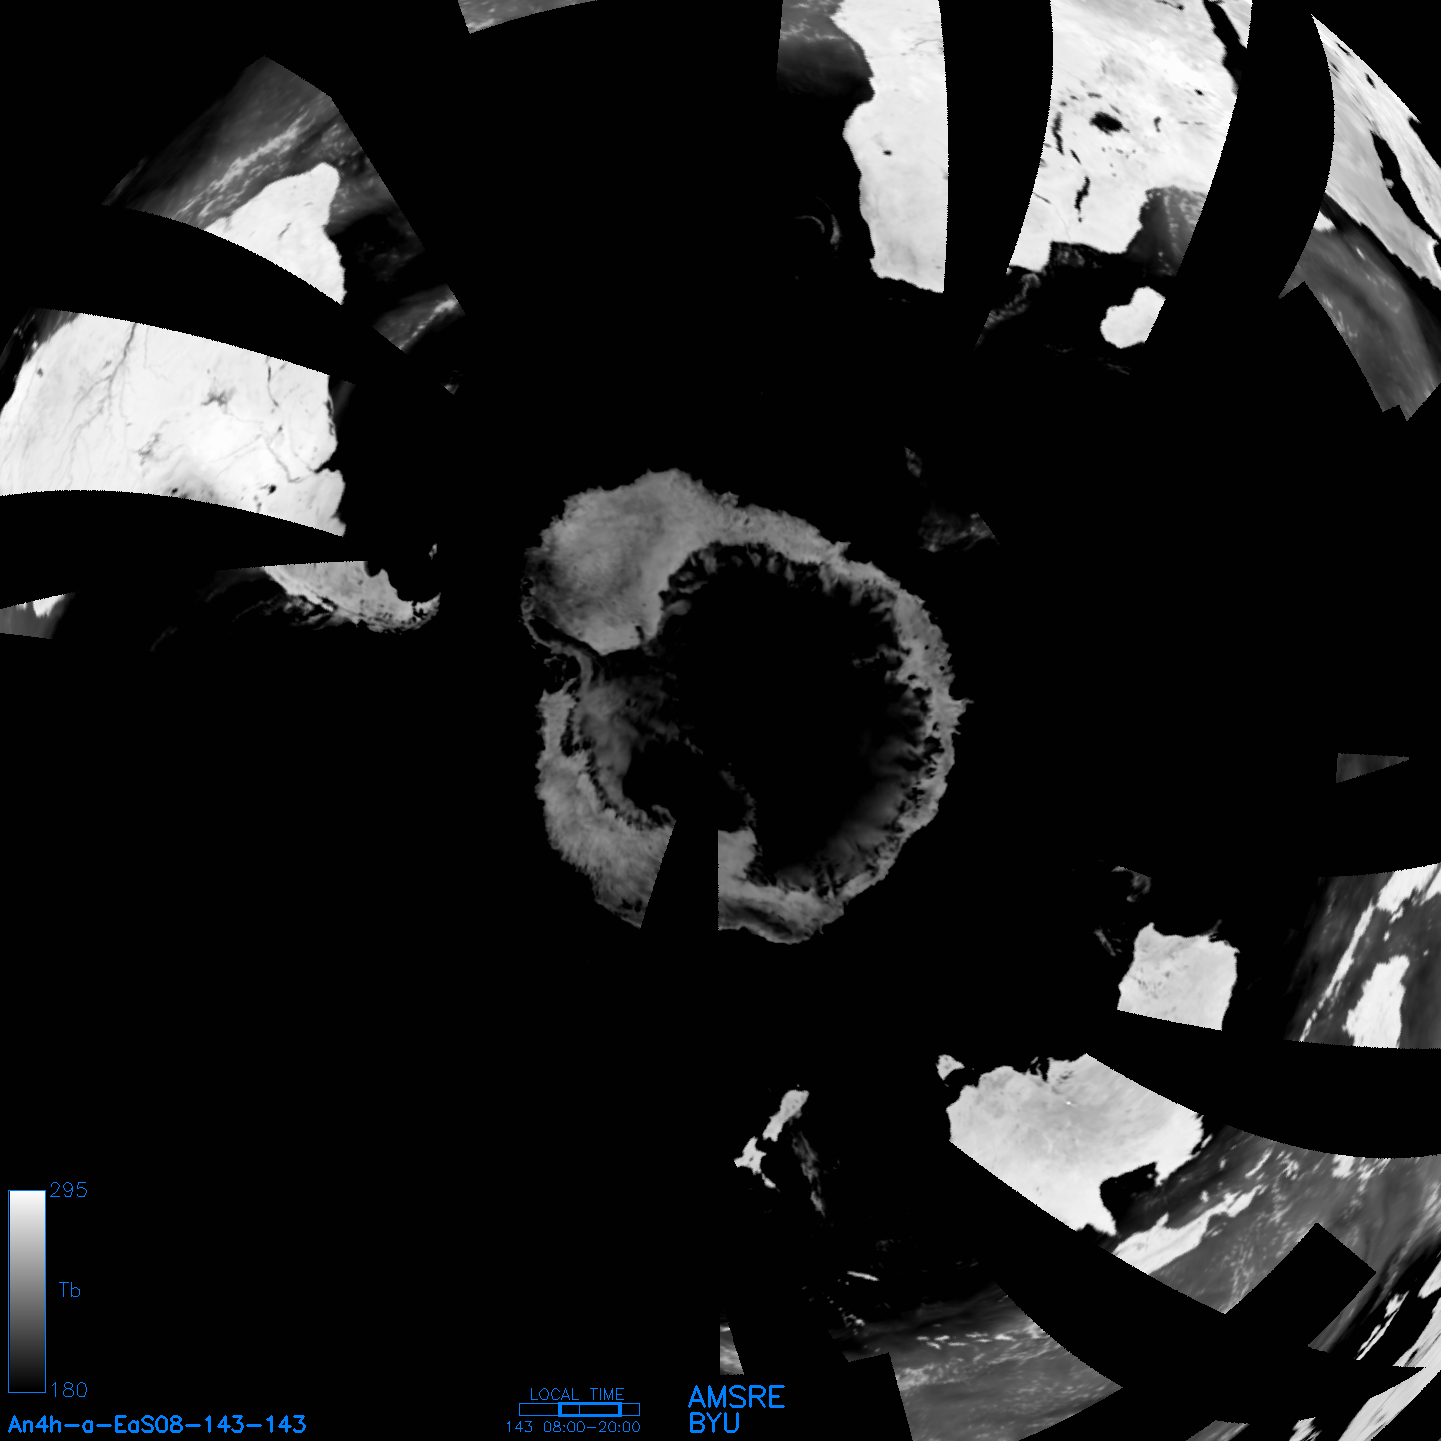Click the '143 08:00-20:00' time range text
1441x1441 pixels.
point(573,1427)
